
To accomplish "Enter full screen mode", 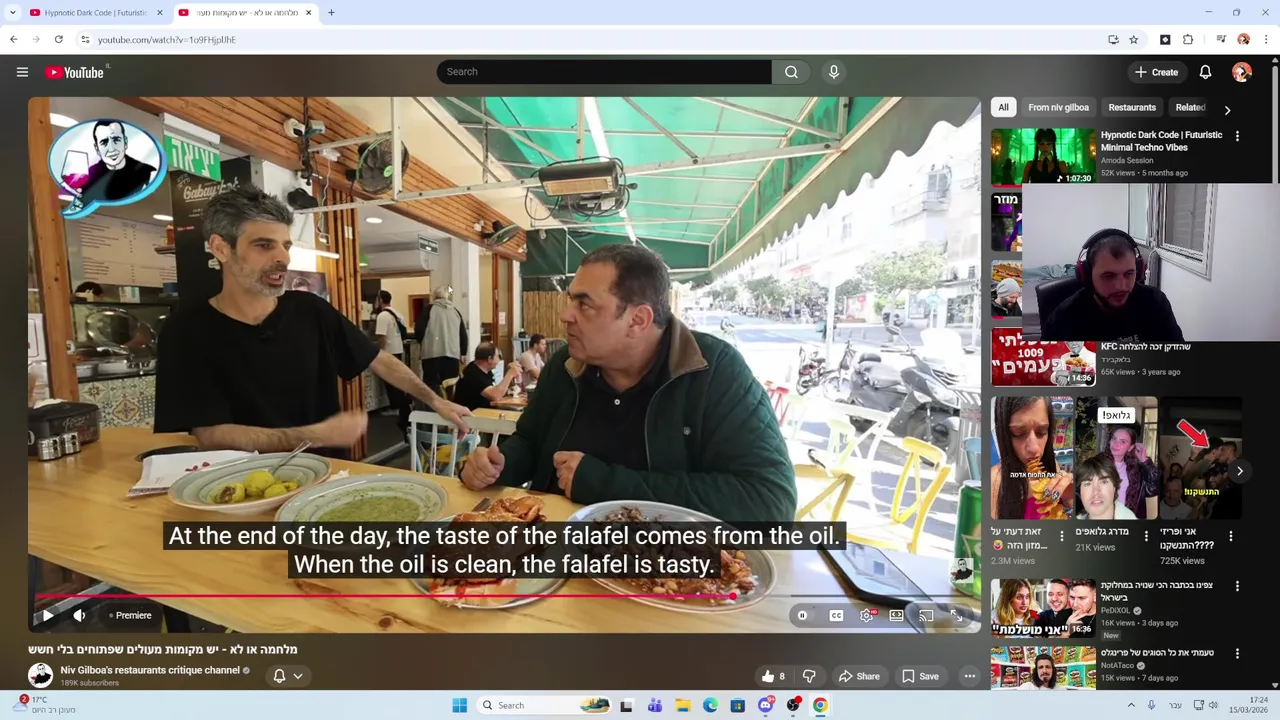I will point(956,615).
